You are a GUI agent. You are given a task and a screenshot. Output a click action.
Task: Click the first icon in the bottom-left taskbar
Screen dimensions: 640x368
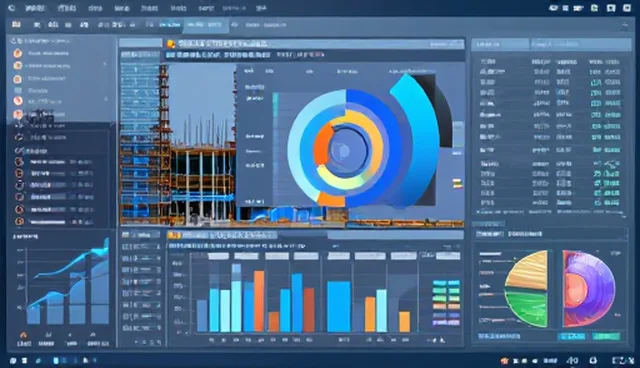tap(13, 361)
